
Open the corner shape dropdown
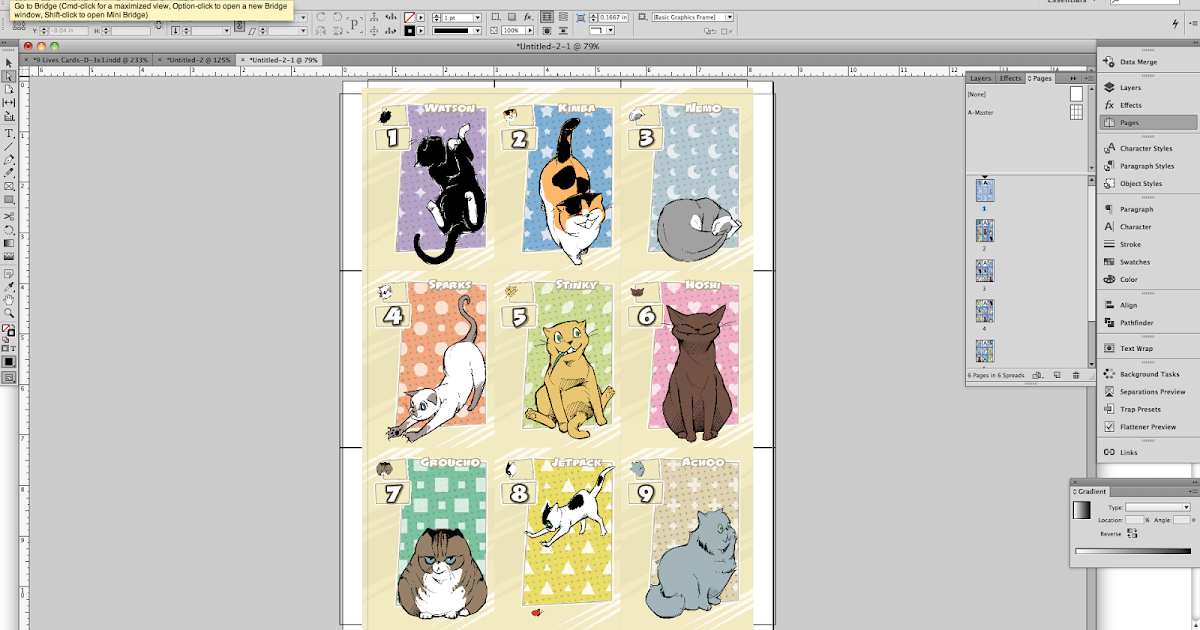(610, 31)
